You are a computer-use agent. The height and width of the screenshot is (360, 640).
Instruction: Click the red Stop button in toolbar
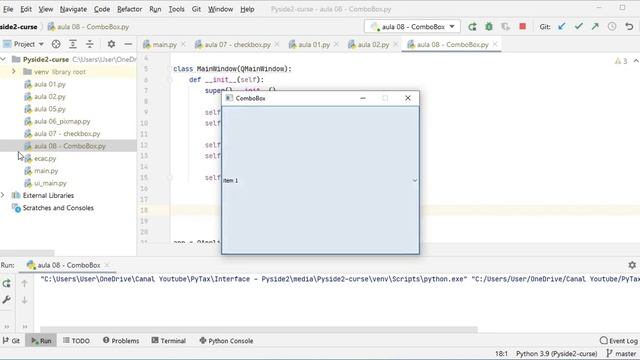tap(522, 27)
